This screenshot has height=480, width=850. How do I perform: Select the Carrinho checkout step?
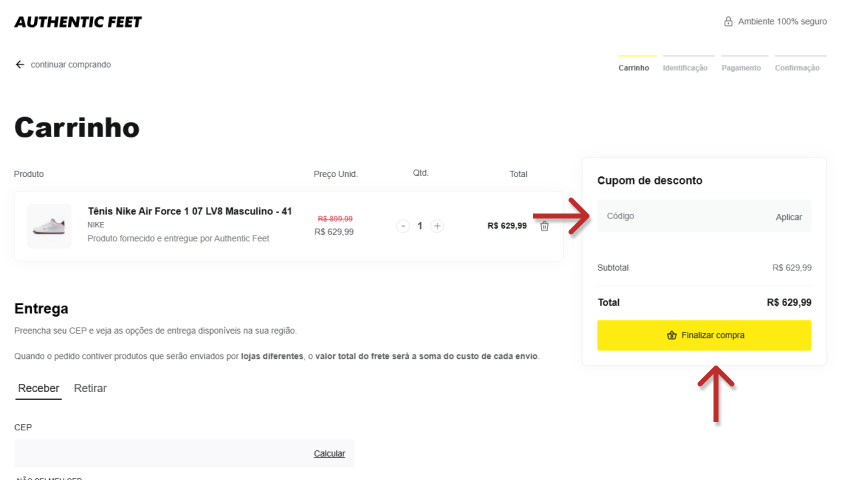click(x=634, y=68)
